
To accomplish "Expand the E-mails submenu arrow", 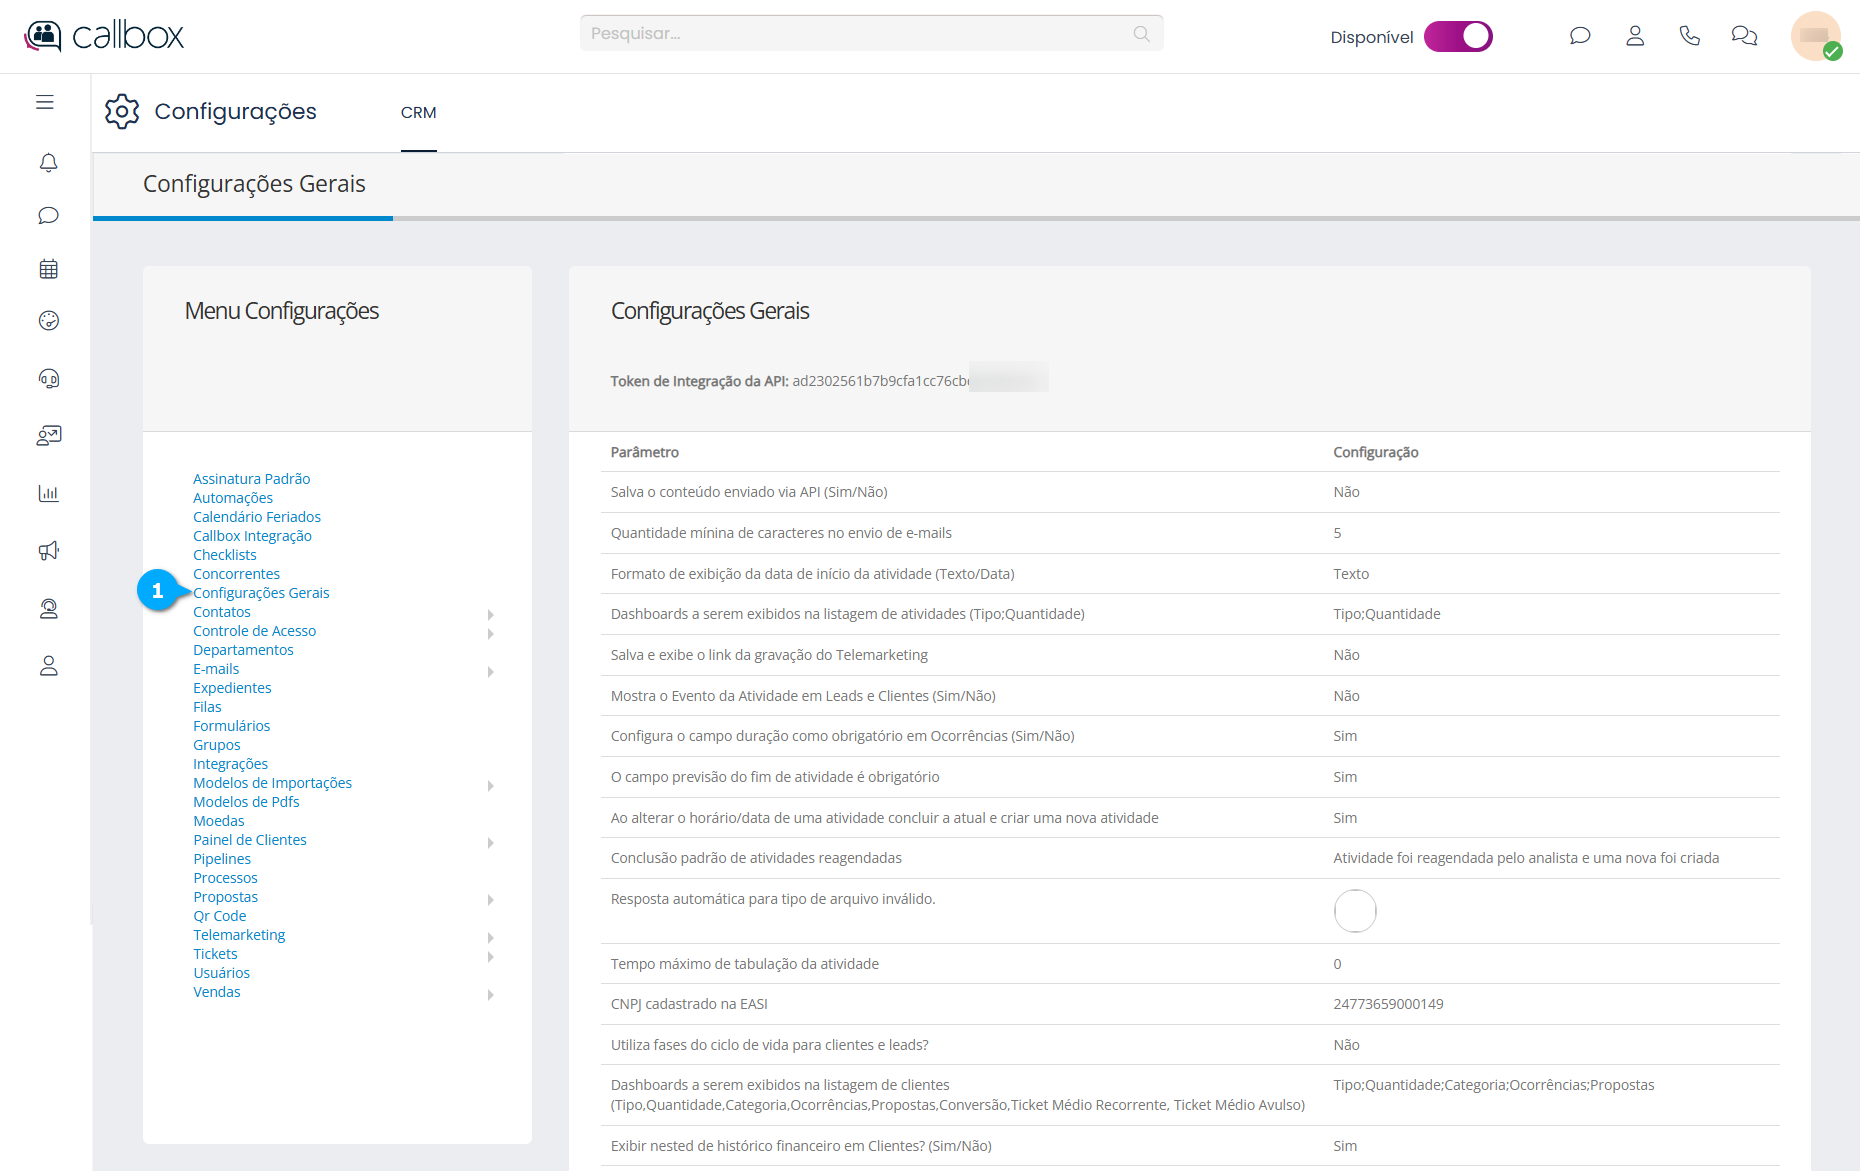I will tap(490, 671).
